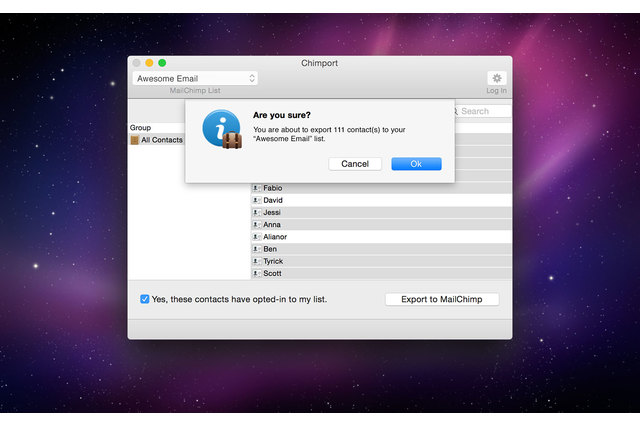Viewport: 640px width, 426px height.
Task: Select the contact named Fabio
Action: point(381,188)
